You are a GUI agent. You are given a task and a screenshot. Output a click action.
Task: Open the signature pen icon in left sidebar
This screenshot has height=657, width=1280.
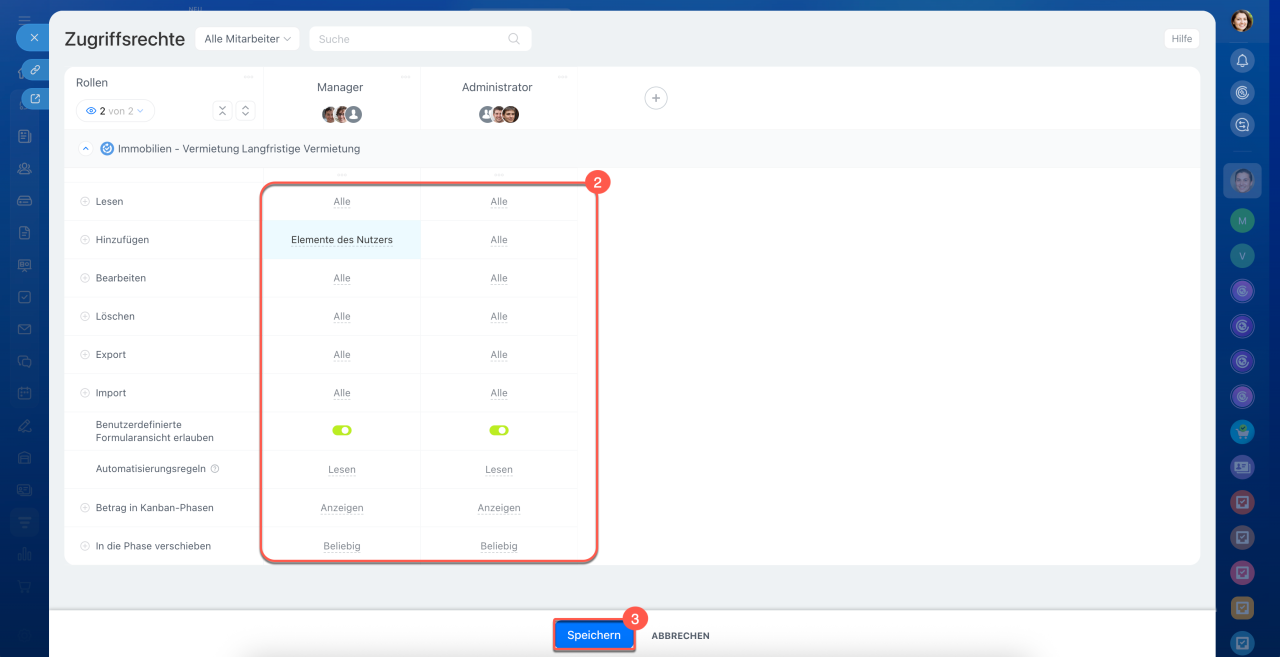pyautogui.click(x=24, y=425)
